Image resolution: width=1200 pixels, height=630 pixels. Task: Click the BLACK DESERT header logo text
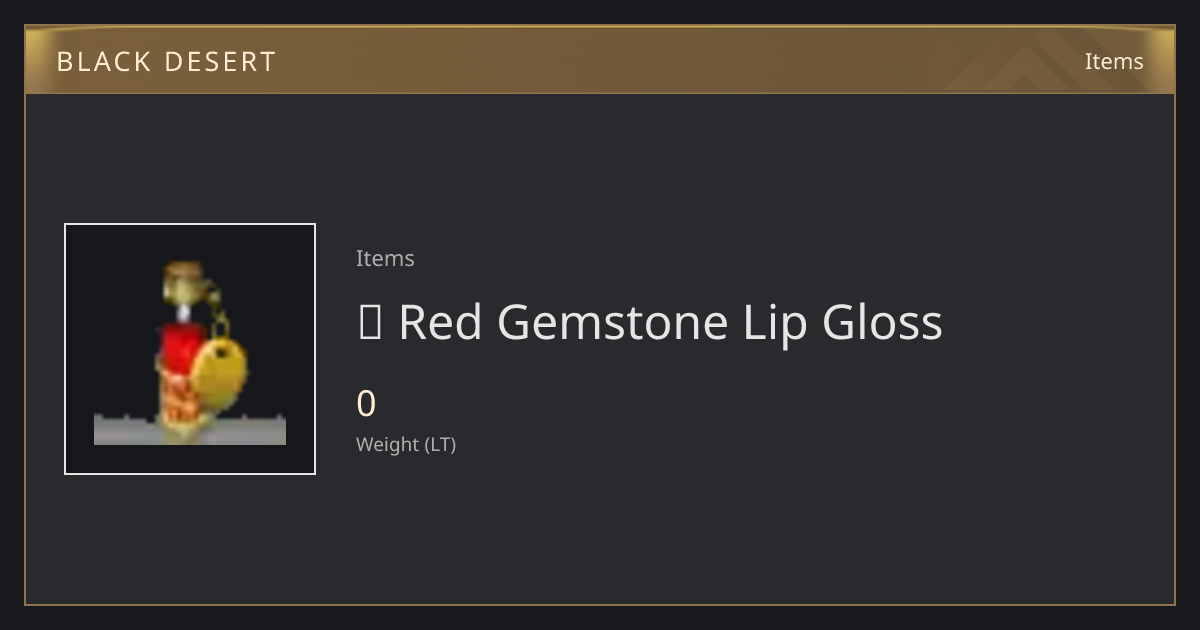[166, 62]
